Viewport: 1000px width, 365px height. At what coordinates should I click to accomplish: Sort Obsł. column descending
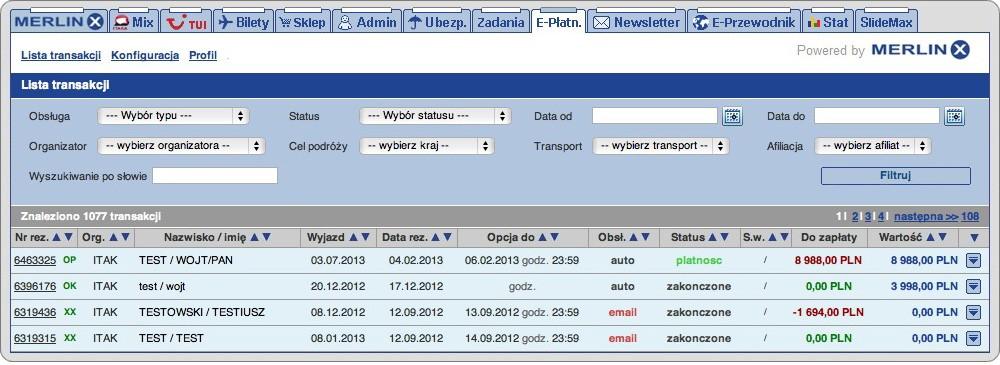click(x=645, y=237)
